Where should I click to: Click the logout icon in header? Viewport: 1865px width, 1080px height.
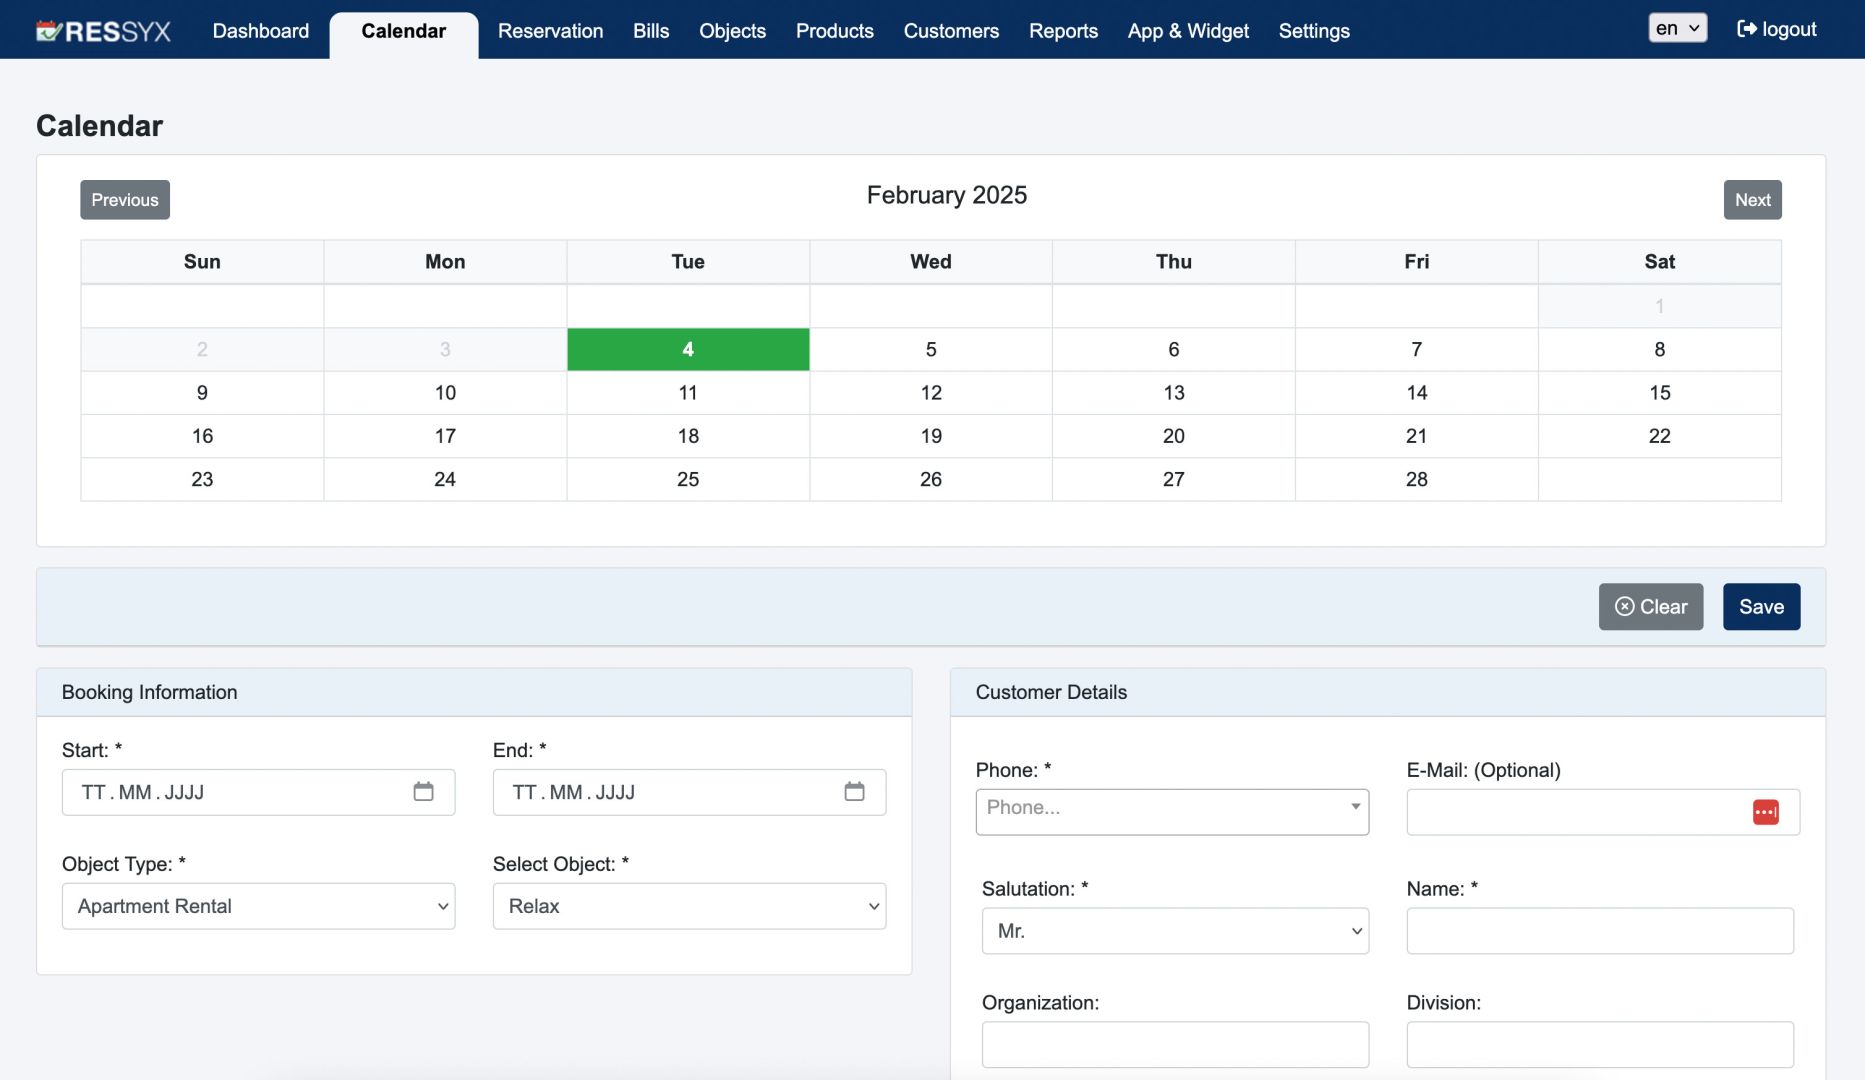tap(1746, 29)
